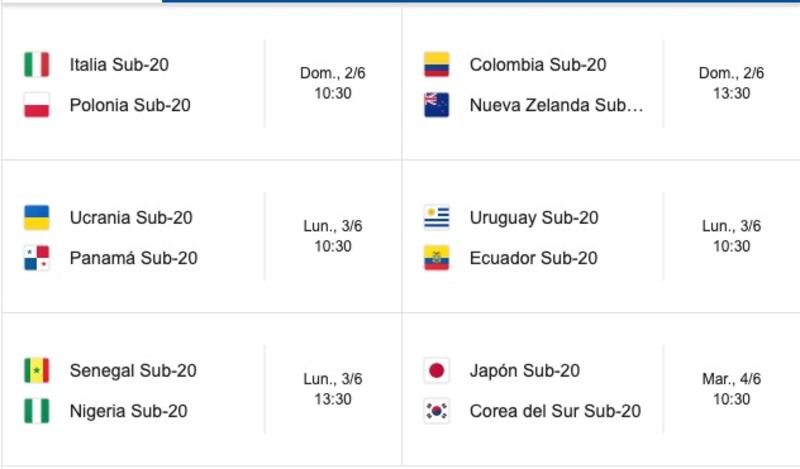Click the Ecuador flag icon
Screen dimensions: 800x469
(x=437, y=258)
